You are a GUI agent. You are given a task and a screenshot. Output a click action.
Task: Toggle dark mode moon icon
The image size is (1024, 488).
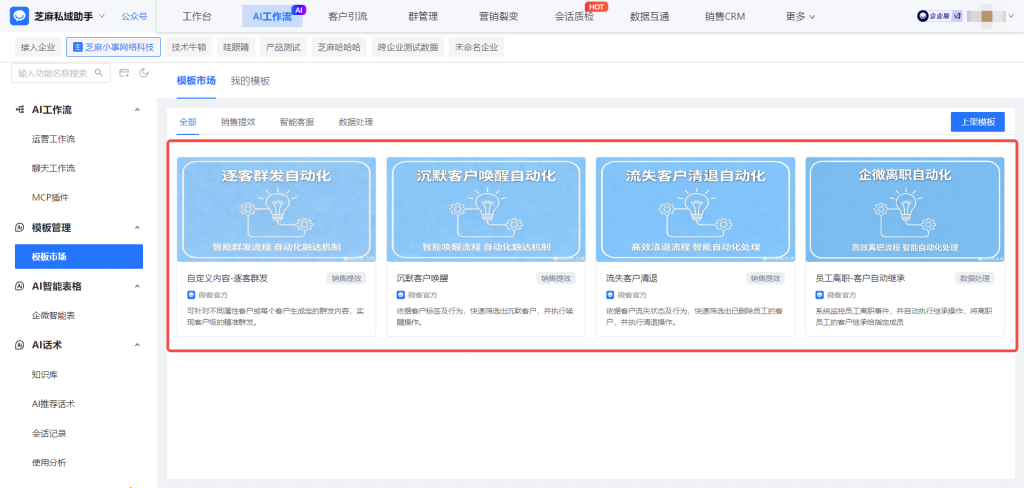(144, 73)
